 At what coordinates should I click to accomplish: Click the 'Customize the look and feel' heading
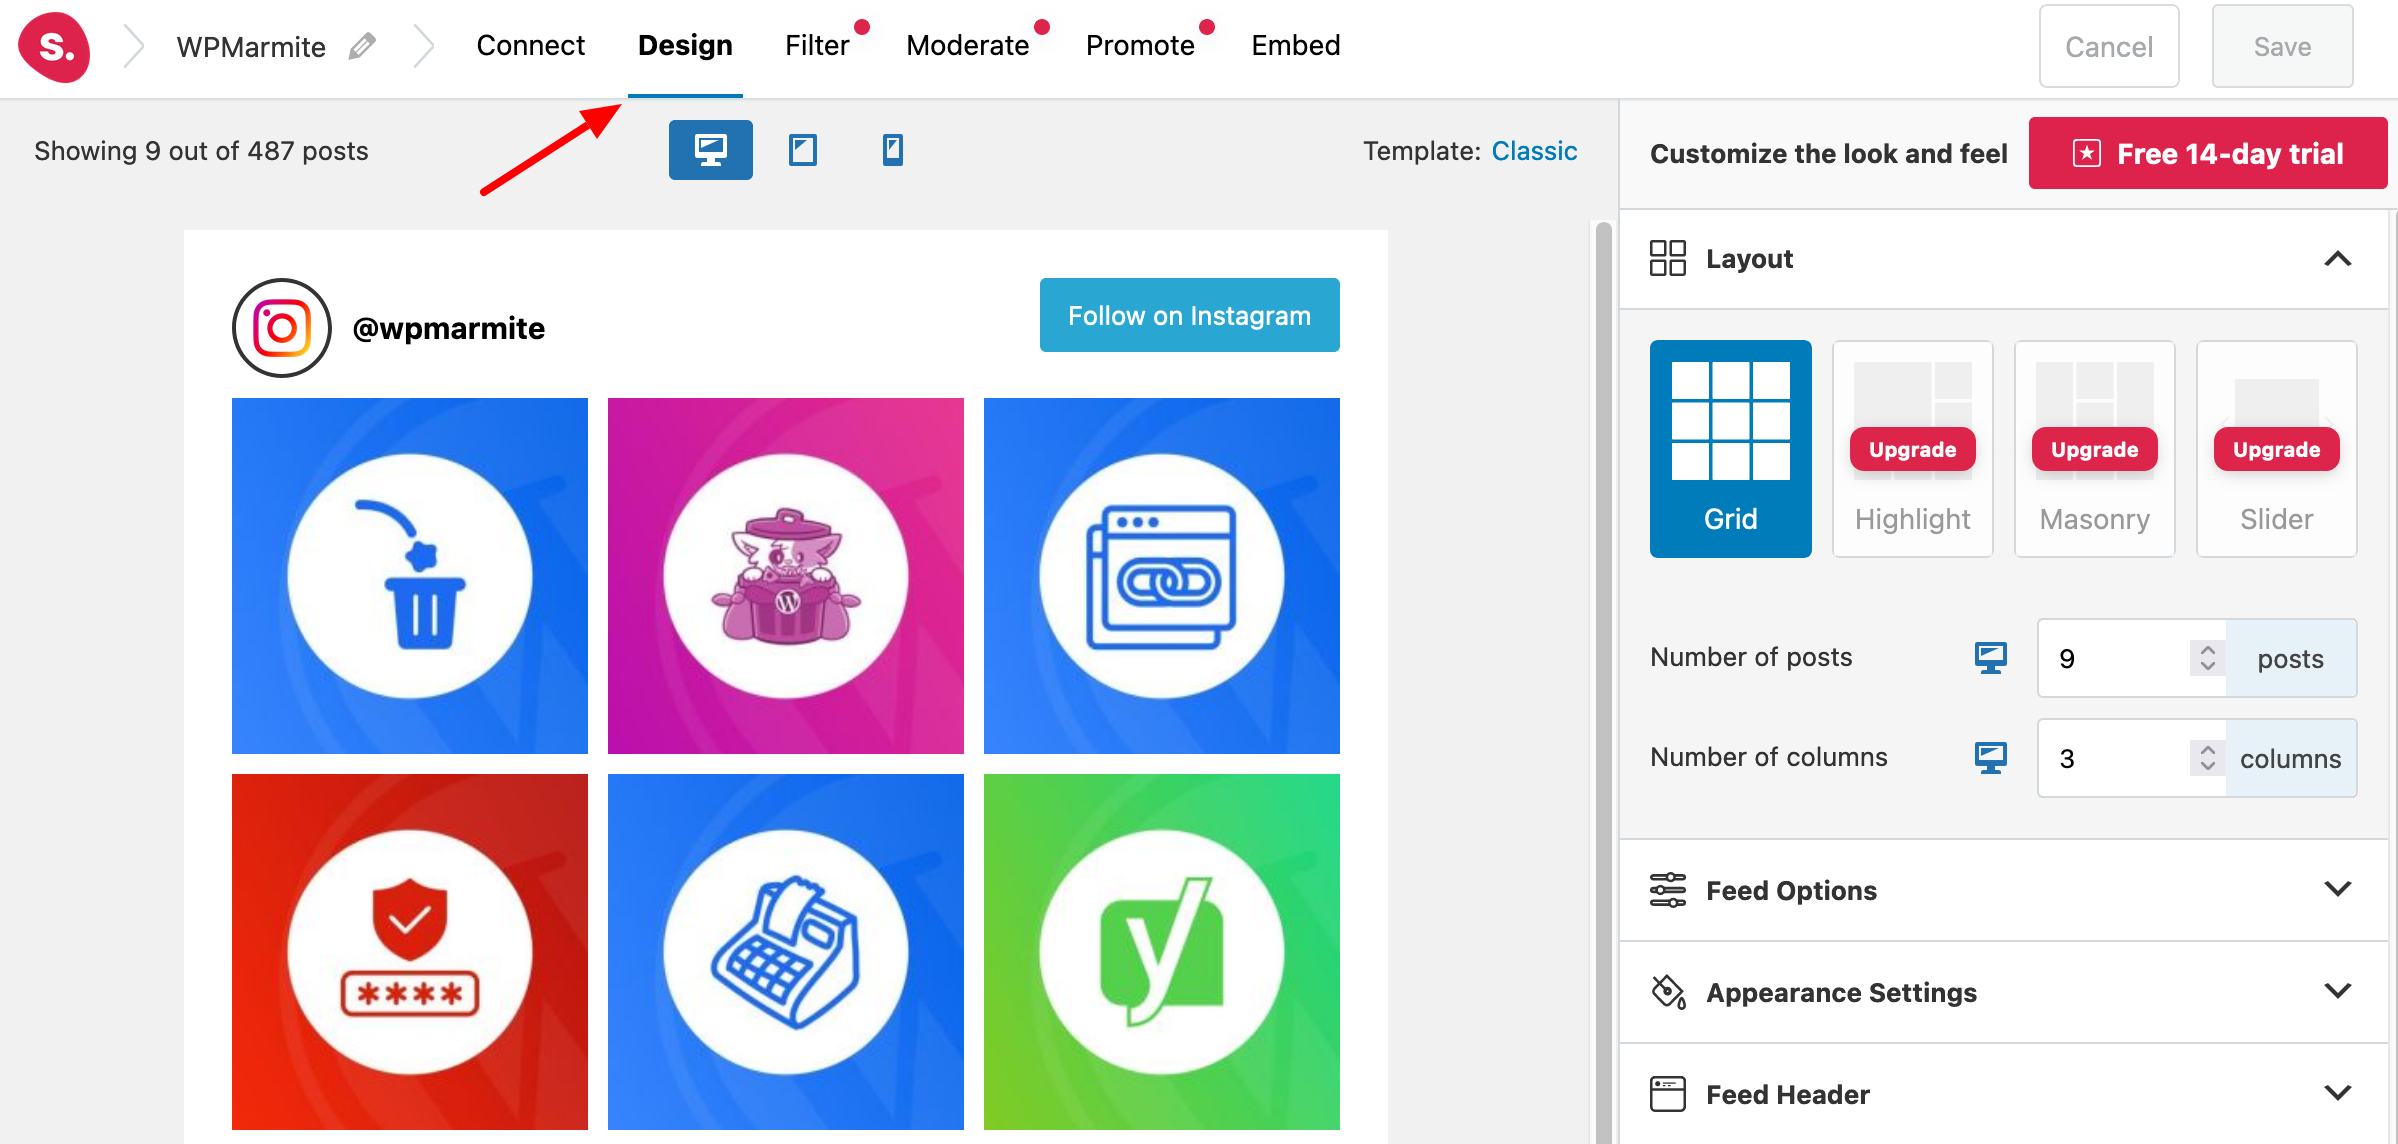[x=1828, y=153]
